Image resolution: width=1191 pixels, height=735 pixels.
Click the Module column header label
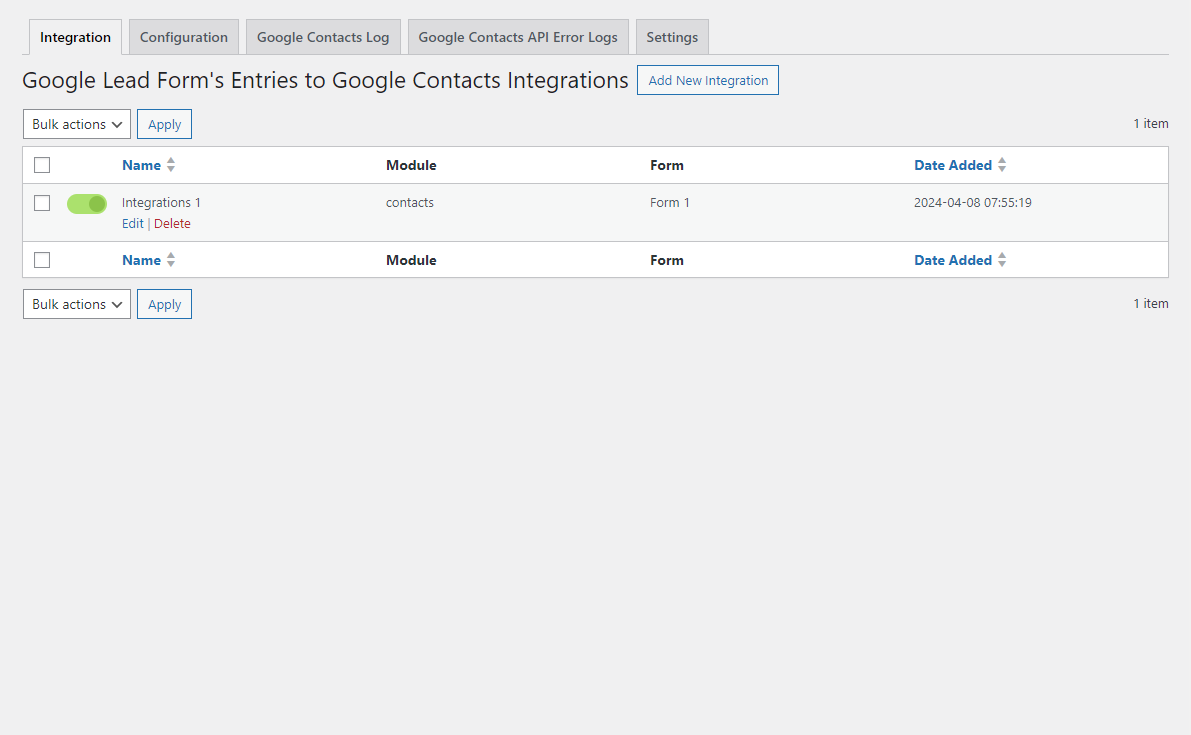pos(411,165)
